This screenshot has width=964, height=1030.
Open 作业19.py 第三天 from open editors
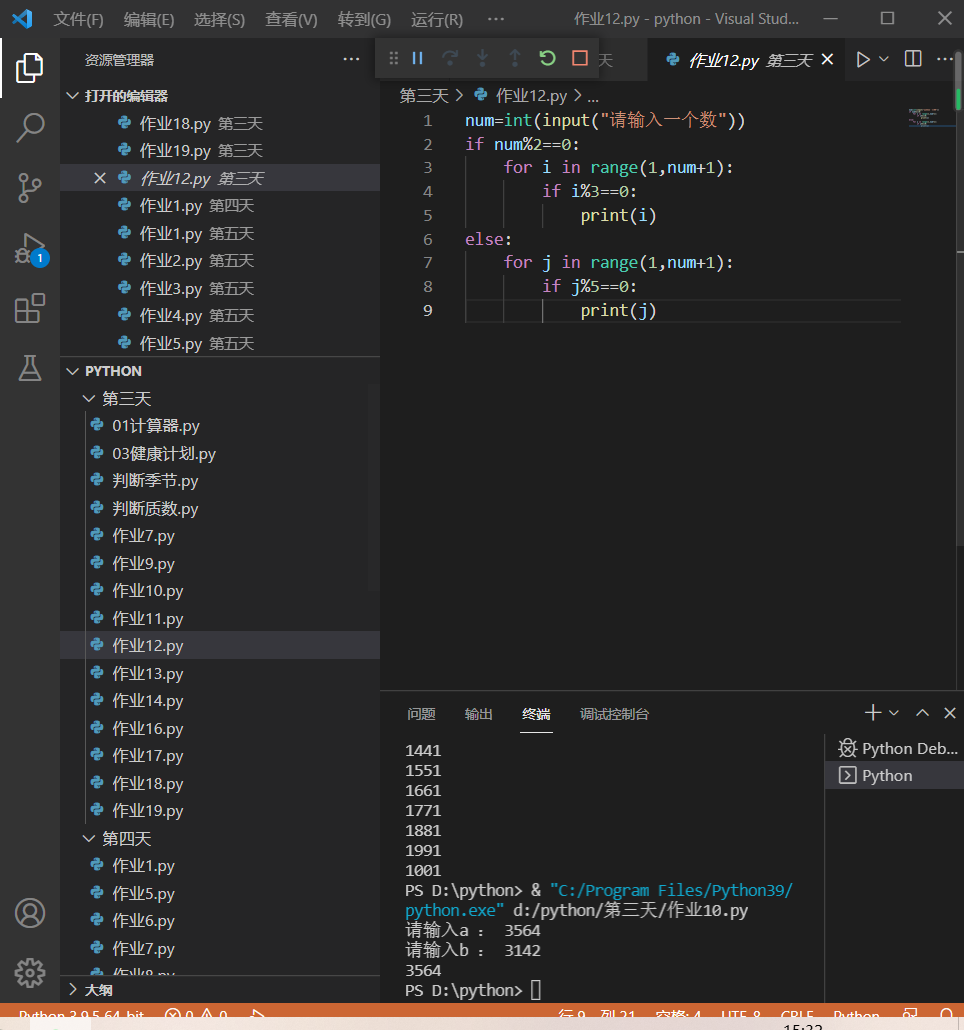pos(220,150)
